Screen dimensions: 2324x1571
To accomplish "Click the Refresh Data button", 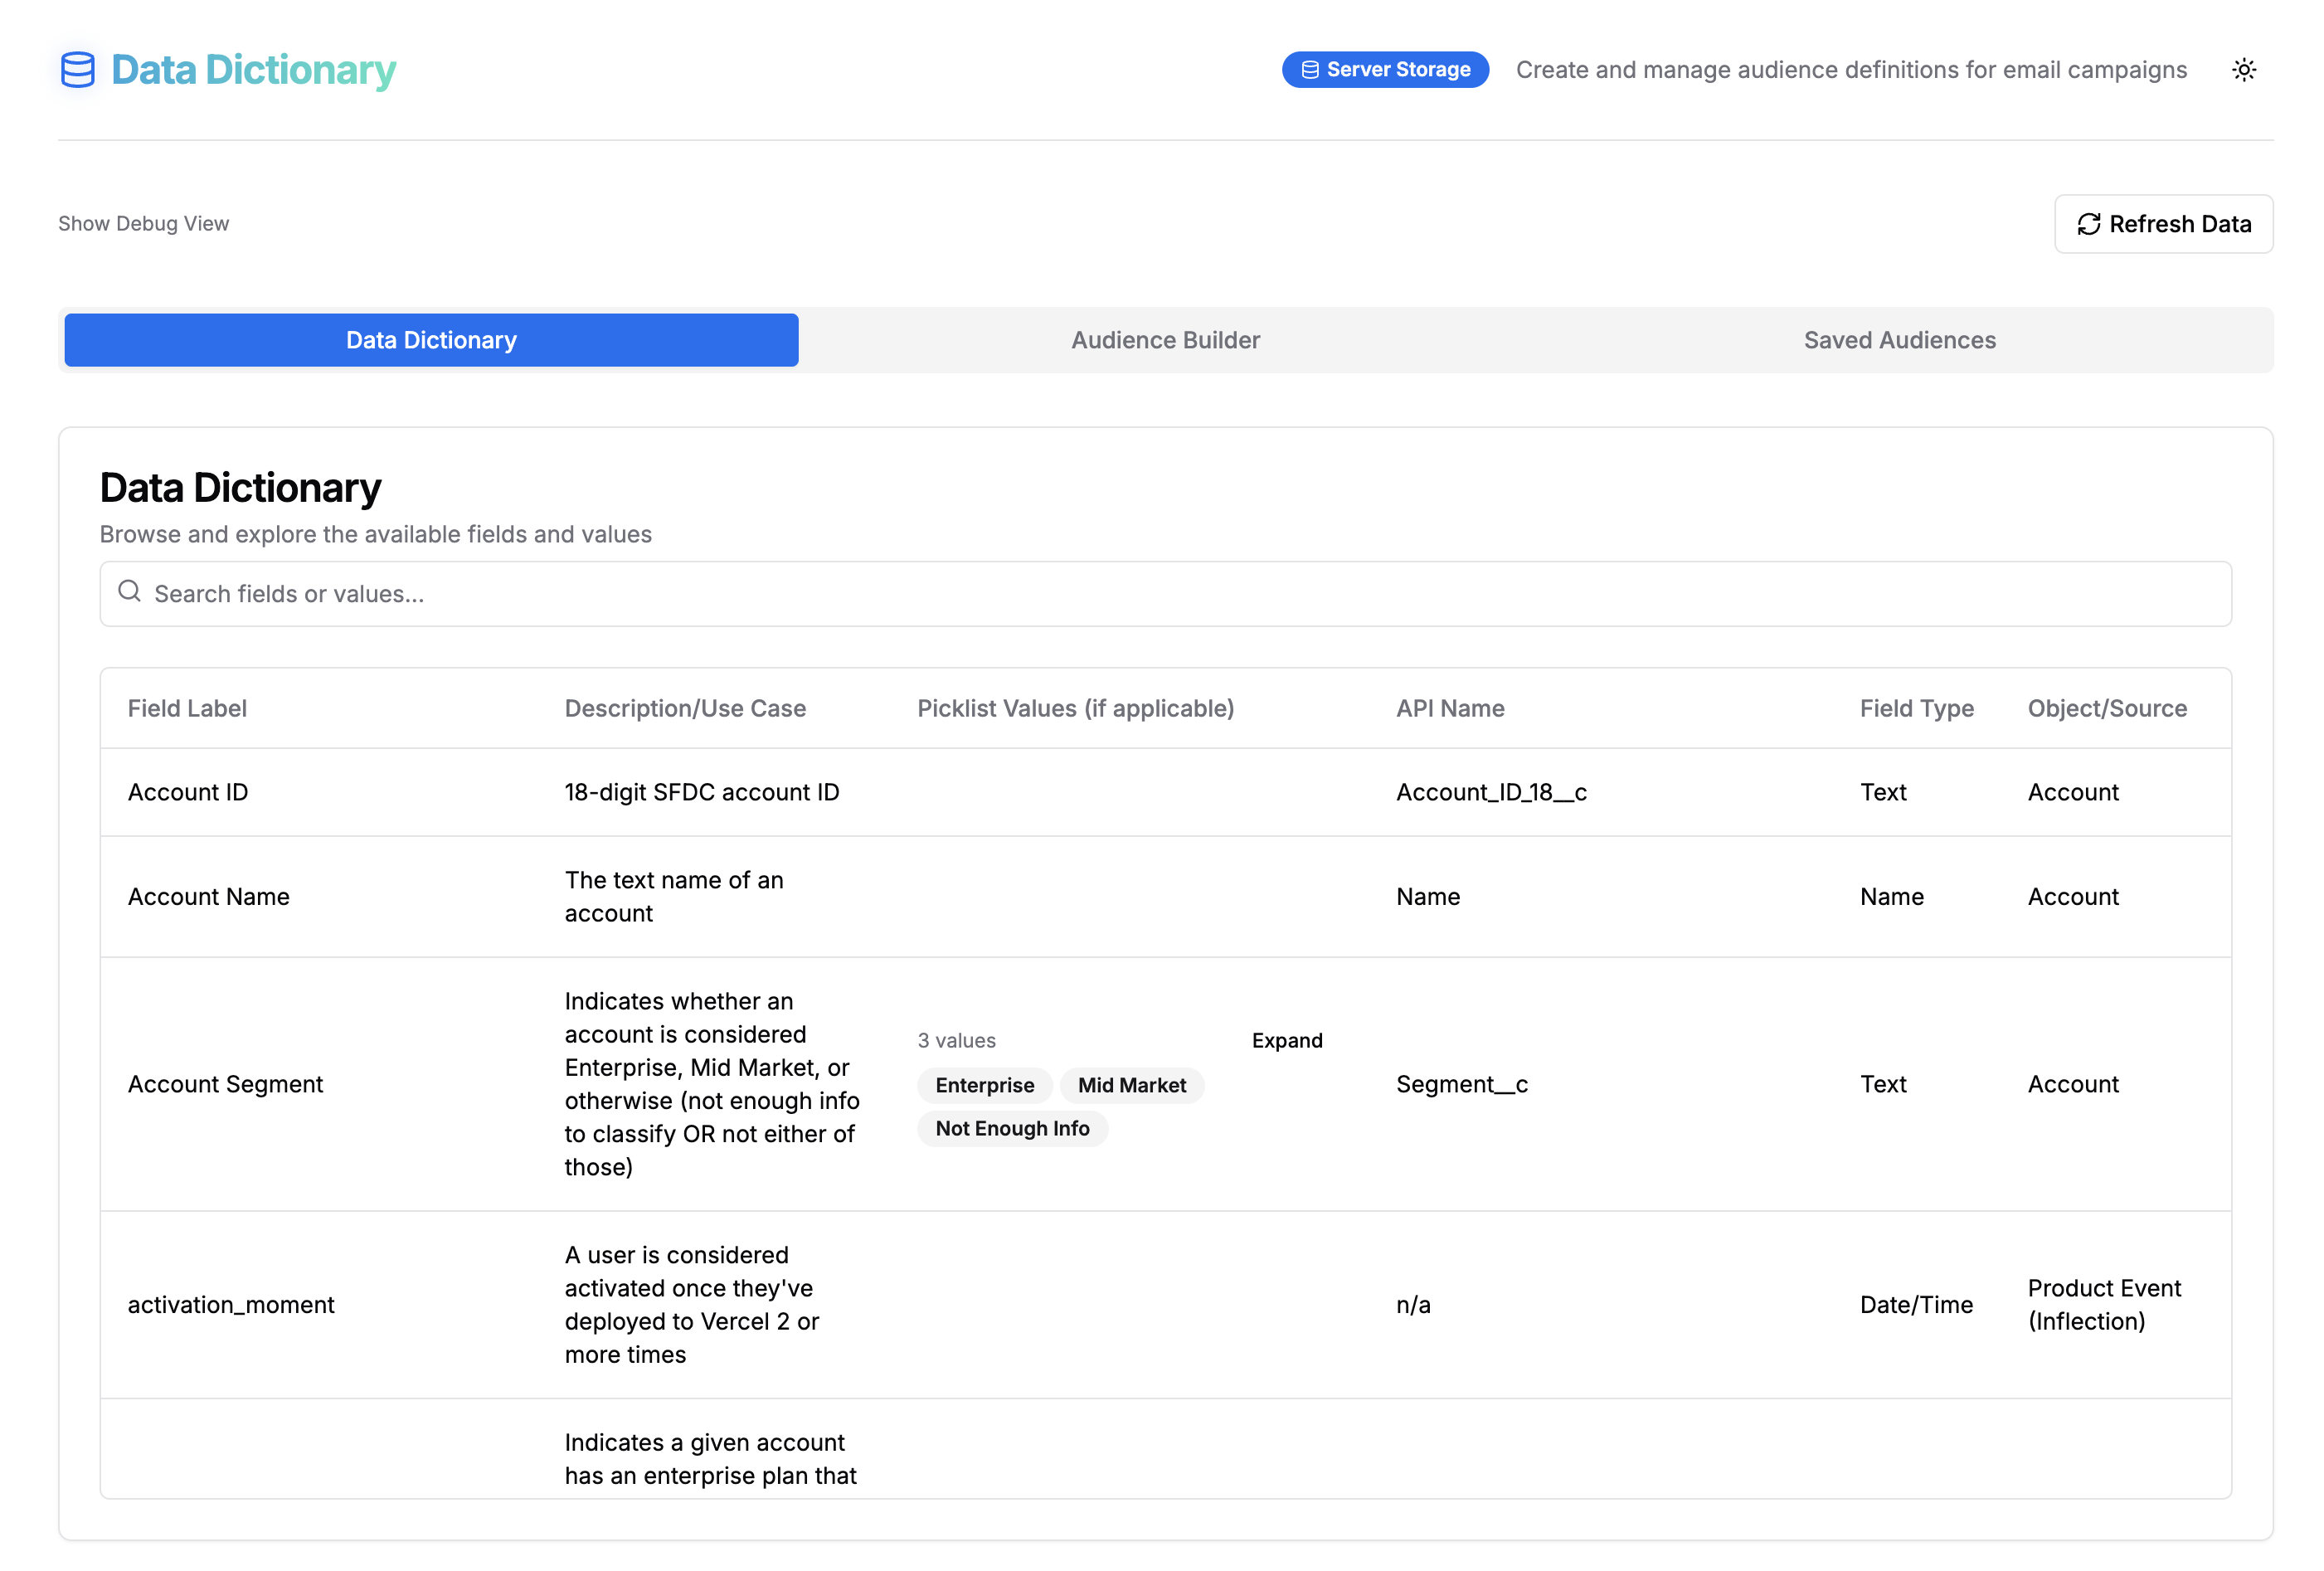I will pyautogui.click(x=2163, y=224).
